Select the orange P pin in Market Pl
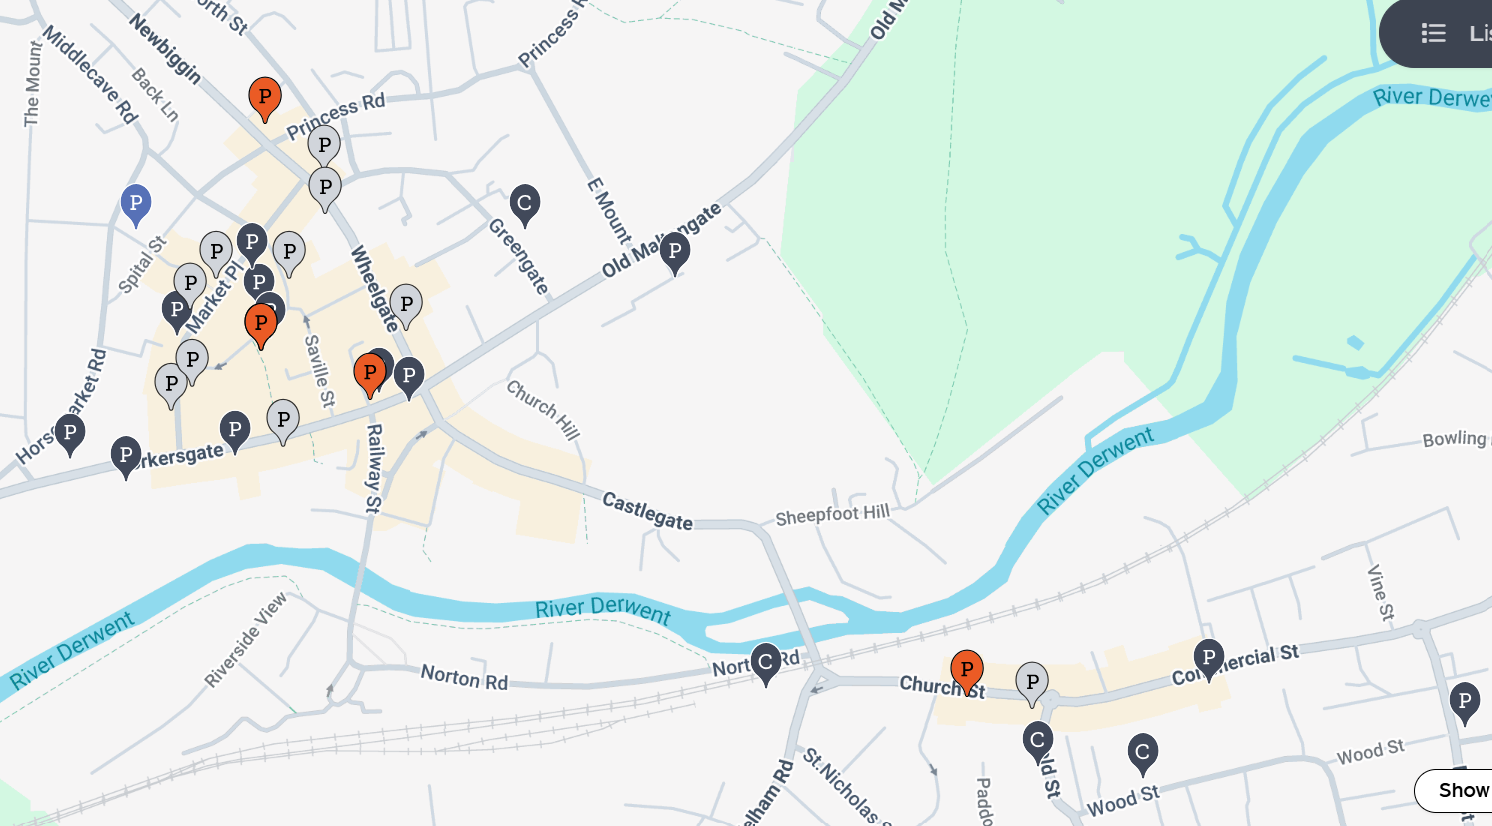Screen dimensions: 1492x826 (x=261, y=325)
